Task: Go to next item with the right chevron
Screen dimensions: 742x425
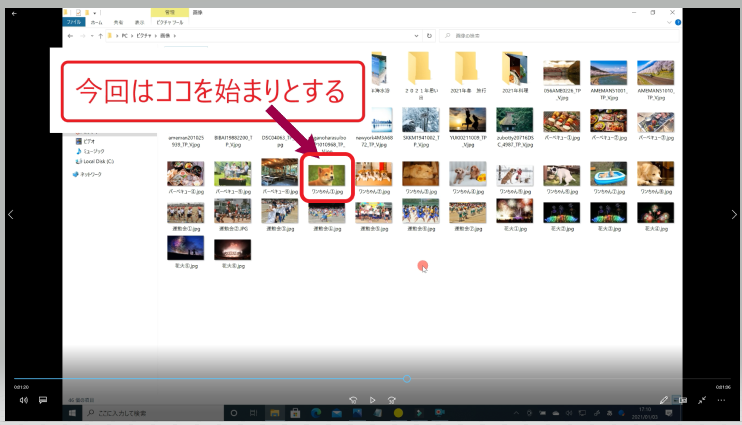Action: (x=734, y=214)
